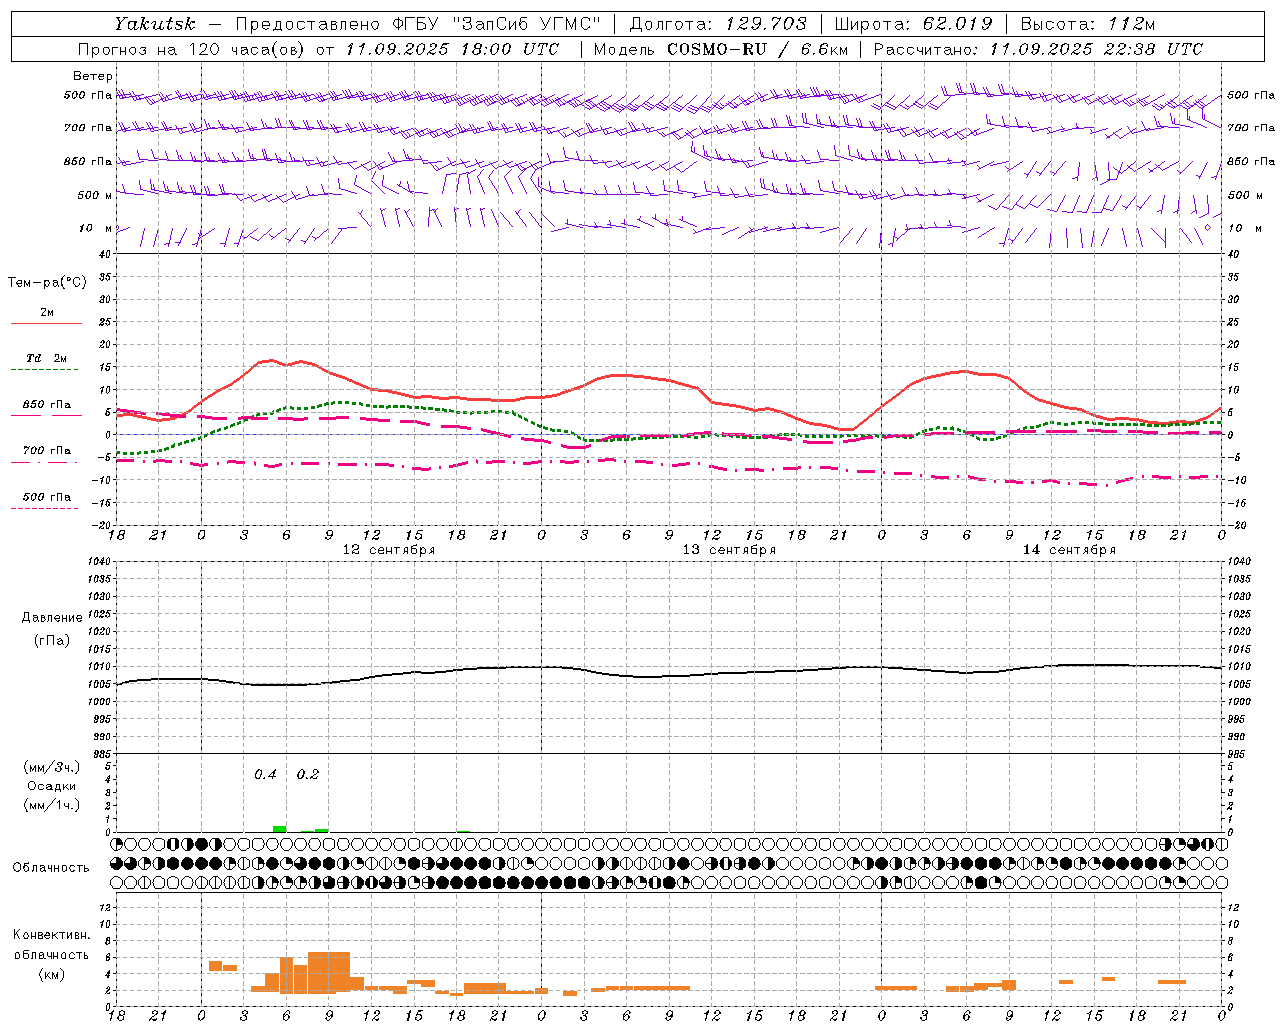Click the 'Долгота: 129.703' longitude value
Screen dimensions: 1280x1024
point(718,24)
